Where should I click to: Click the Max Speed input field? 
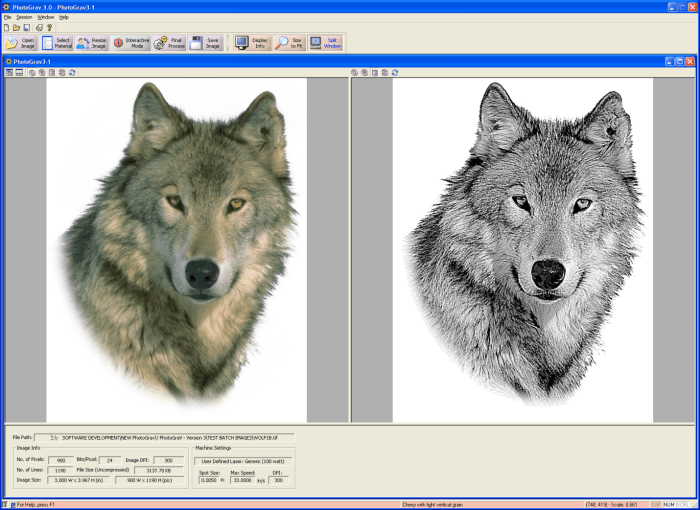click(x=241, y=481)
